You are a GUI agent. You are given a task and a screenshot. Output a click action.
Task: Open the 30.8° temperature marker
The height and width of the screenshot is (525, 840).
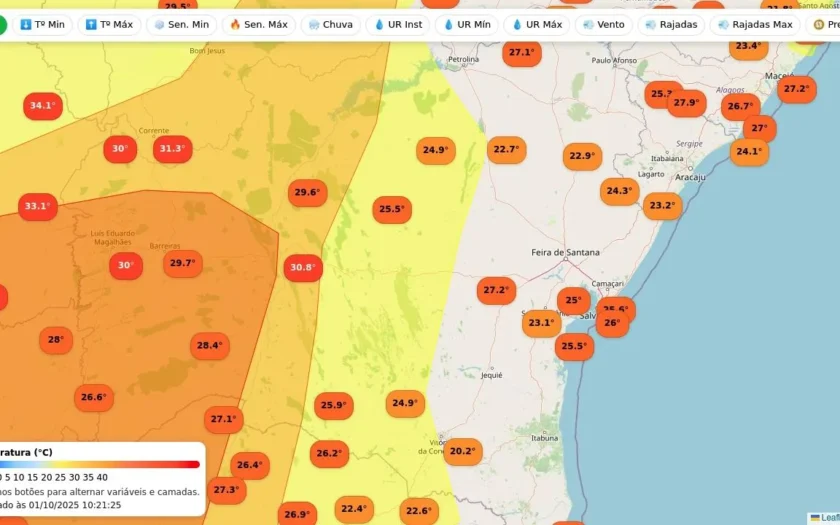302,268
